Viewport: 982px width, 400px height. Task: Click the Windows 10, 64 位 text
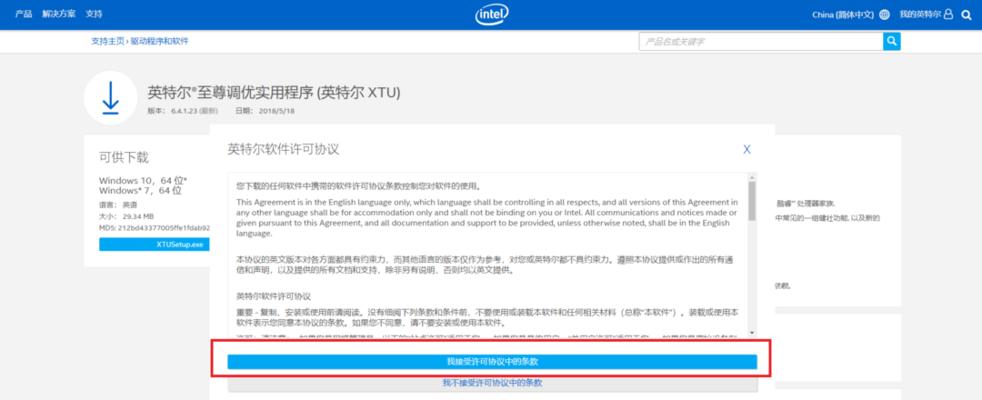coord(143,180)
